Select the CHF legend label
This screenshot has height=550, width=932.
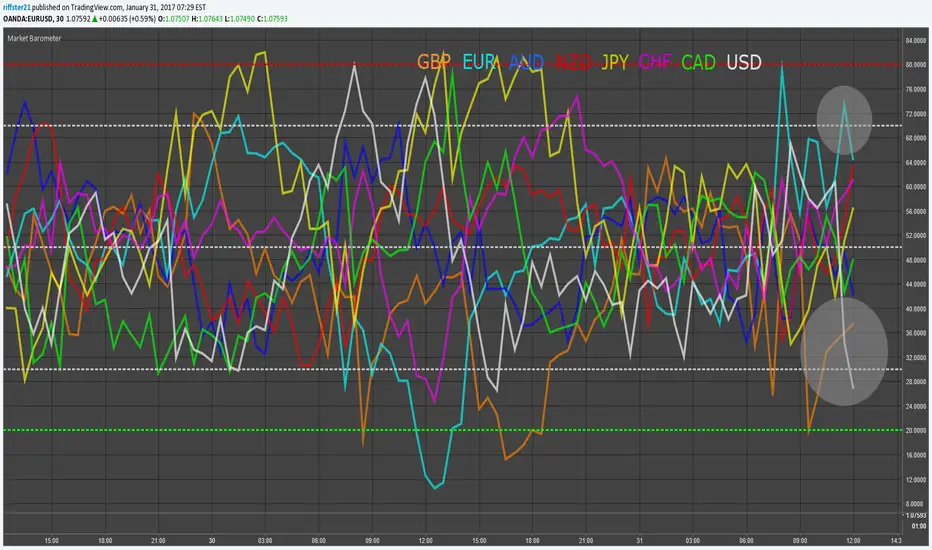[655, 62]
